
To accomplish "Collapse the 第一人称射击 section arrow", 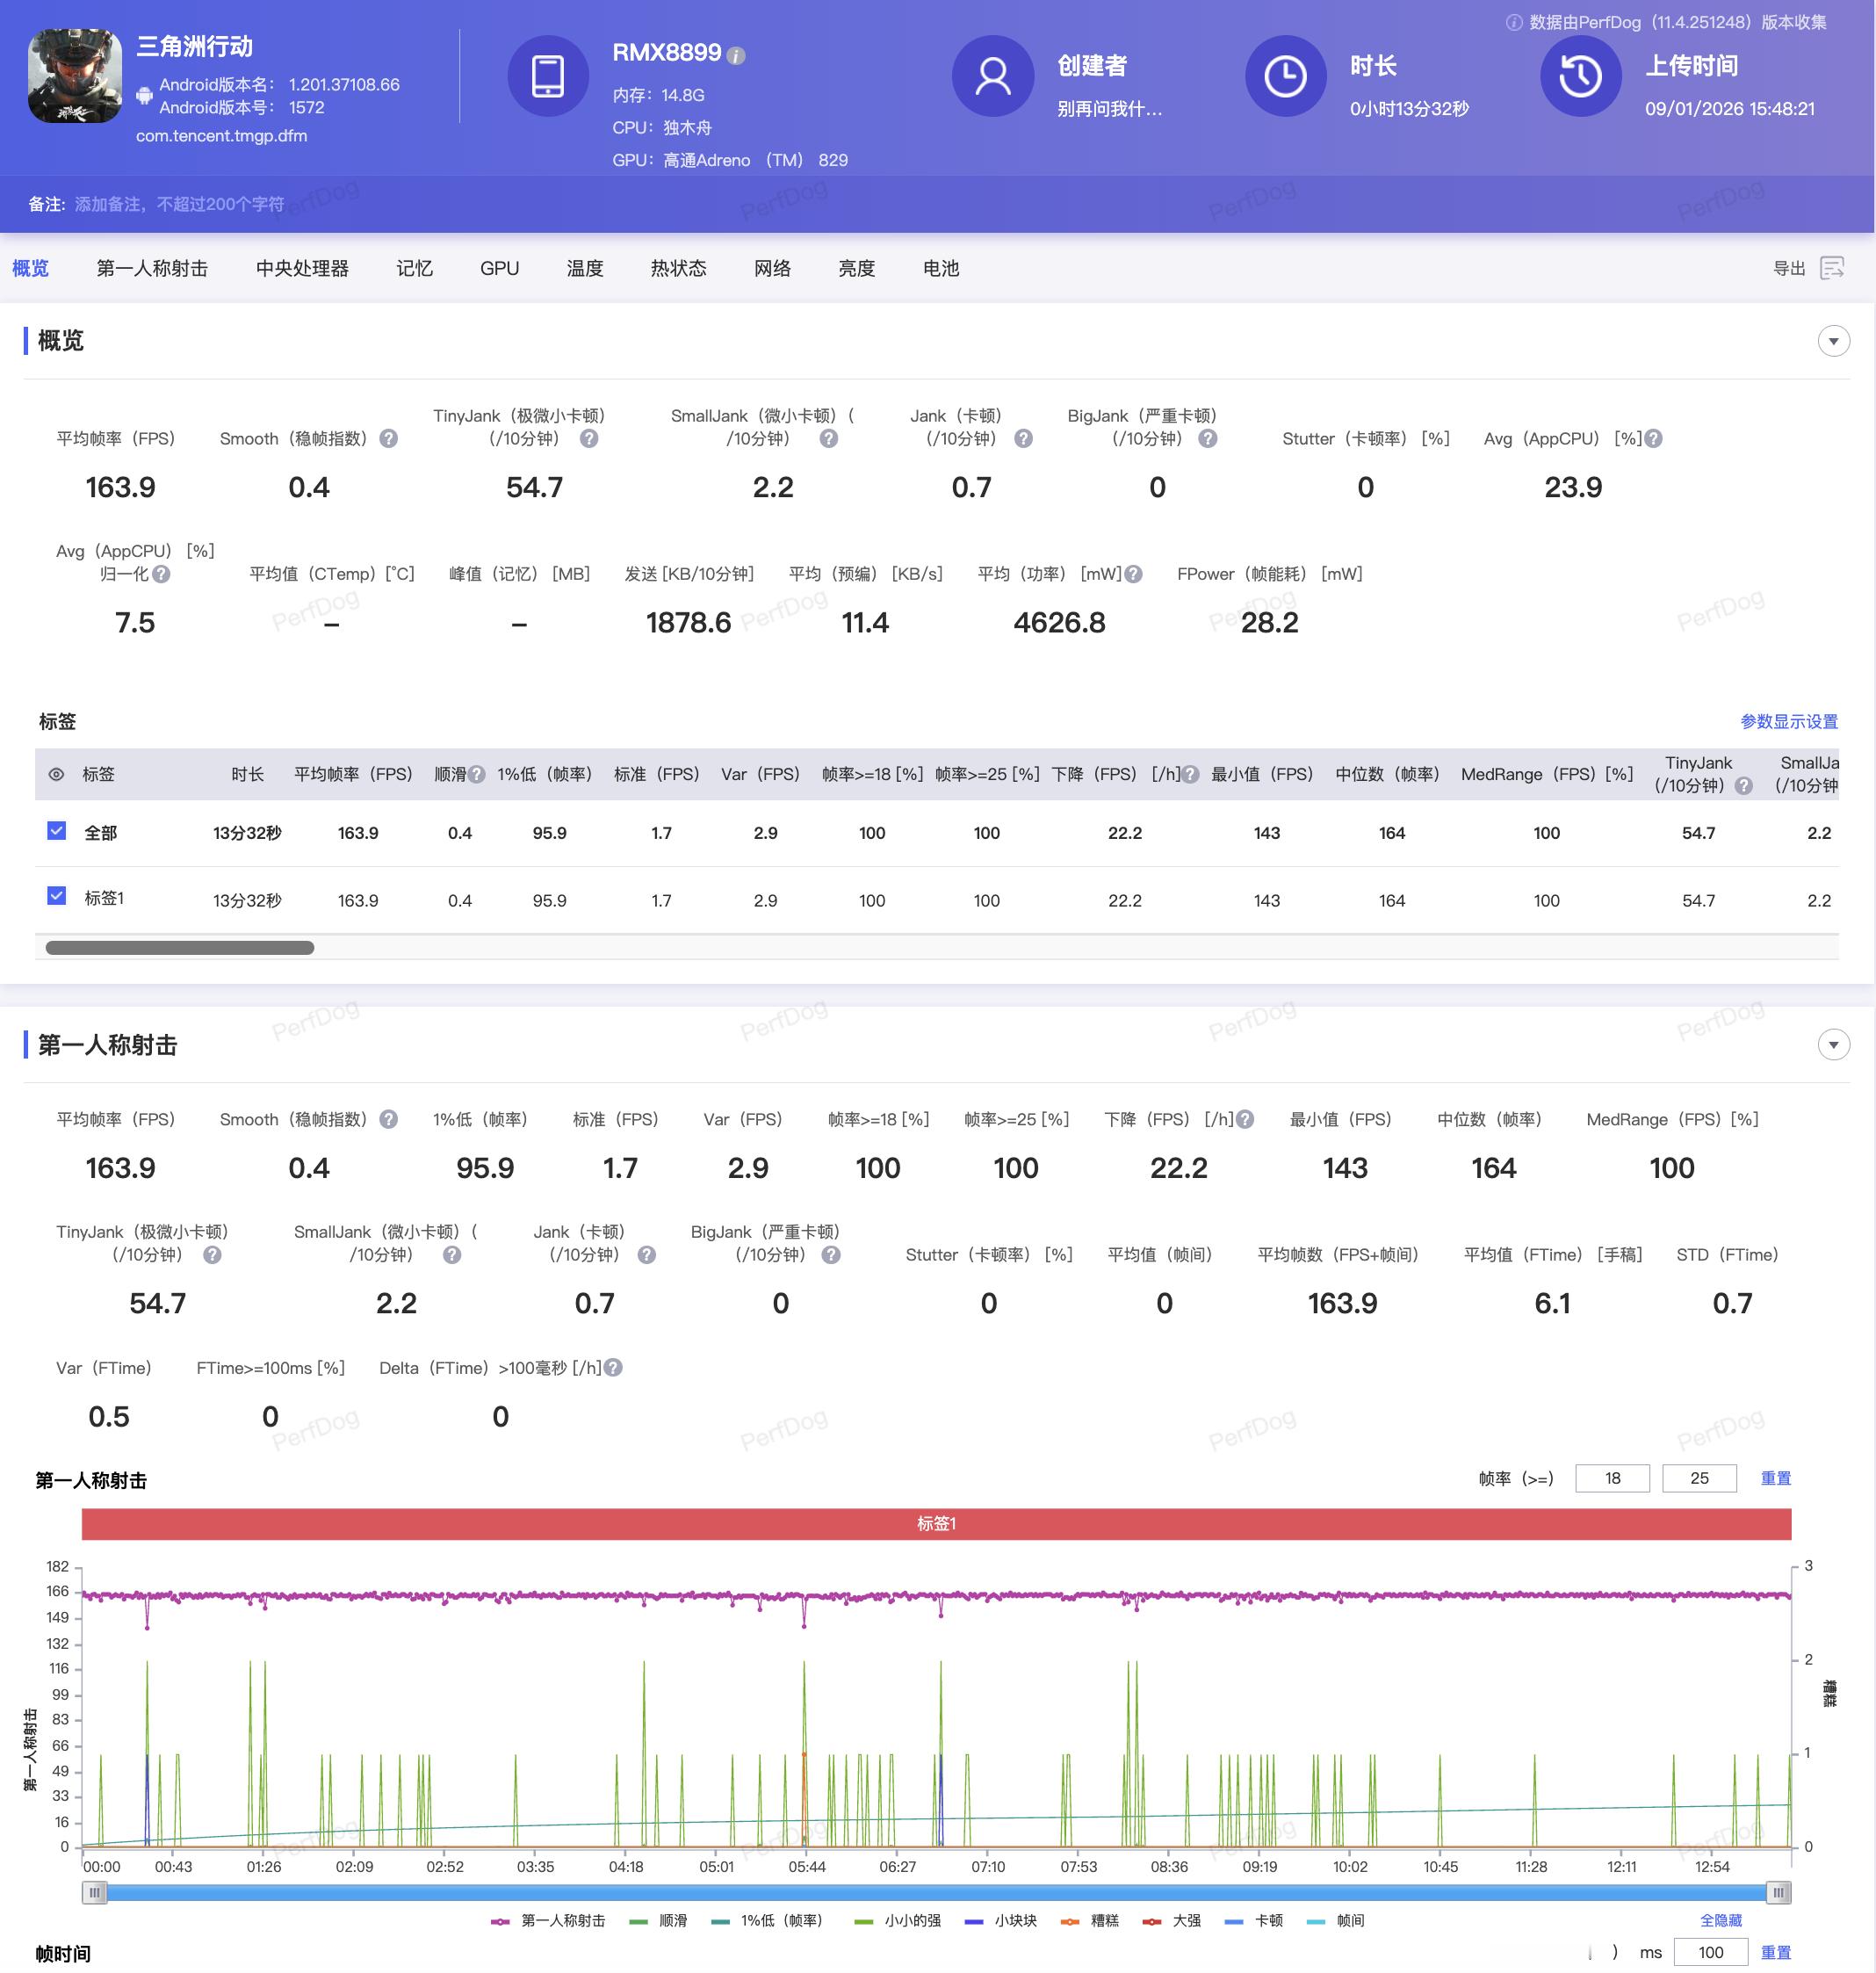I will click(1833, 1045).
